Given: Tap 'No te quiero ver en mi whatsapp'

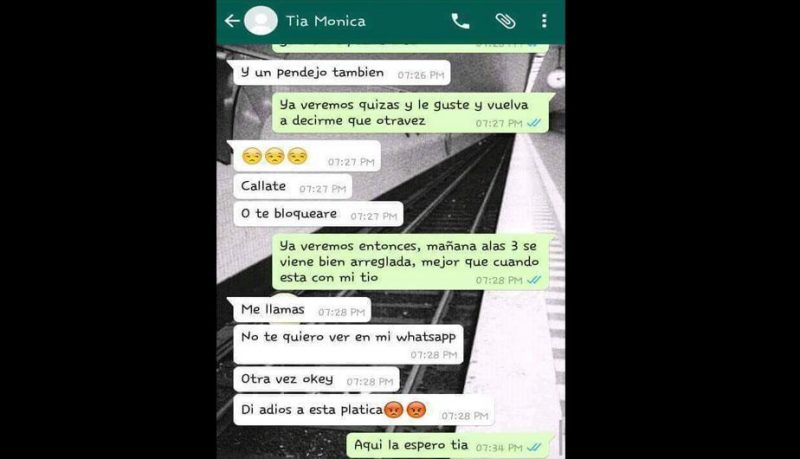Looking at the screenshot, I should 348,345.
